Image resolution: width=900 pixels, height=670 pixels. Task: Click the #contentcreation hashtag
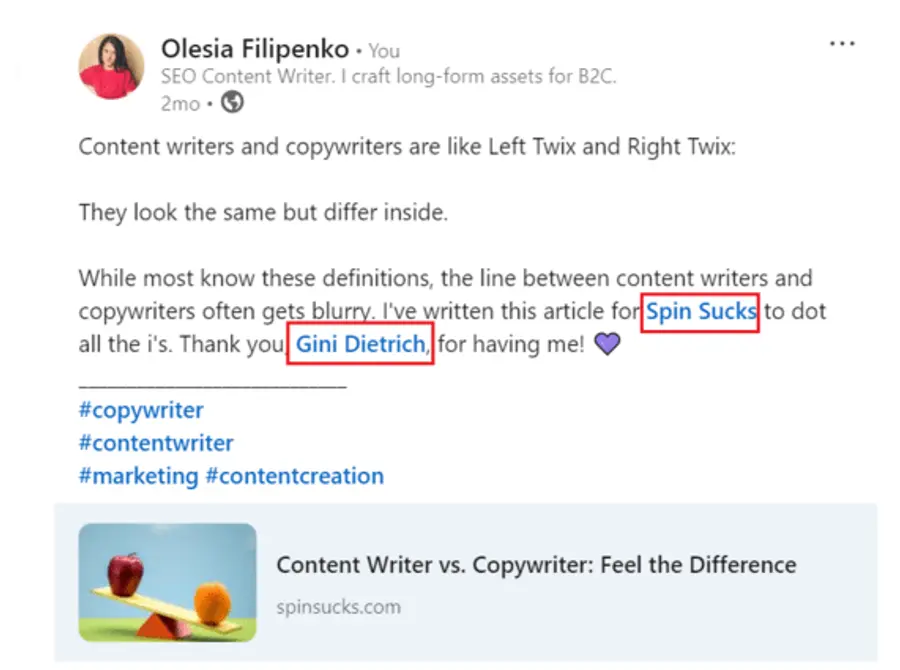294,475
